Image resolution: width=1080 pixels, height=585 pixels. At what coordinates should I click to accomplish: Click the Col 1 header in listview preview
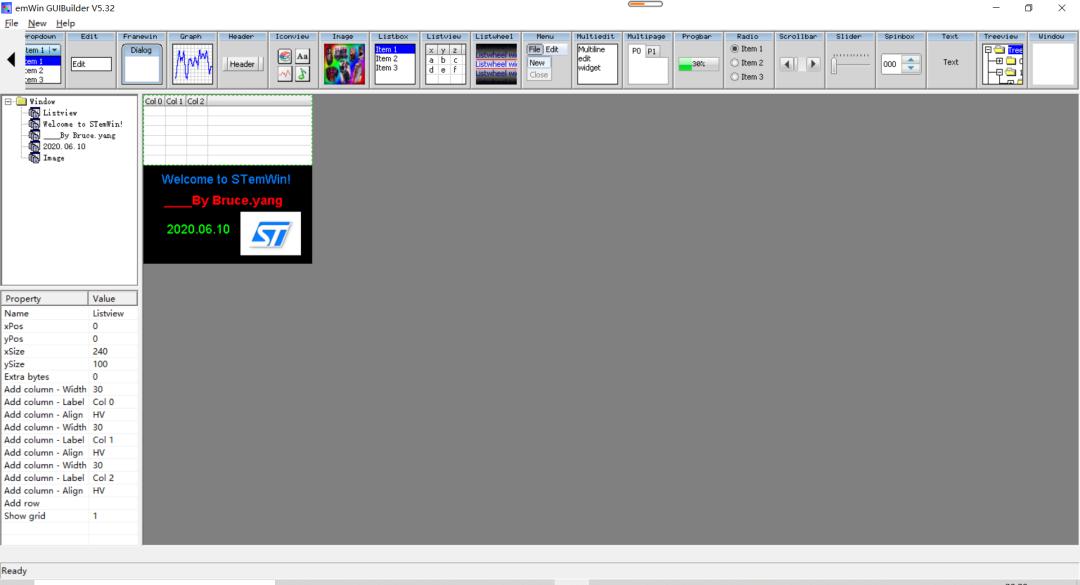tap(175, 101)
